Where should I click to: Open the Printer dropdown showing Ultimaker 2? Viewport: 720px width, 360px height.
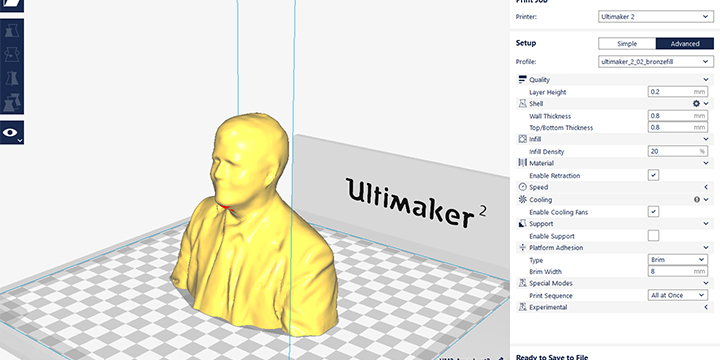656,17
